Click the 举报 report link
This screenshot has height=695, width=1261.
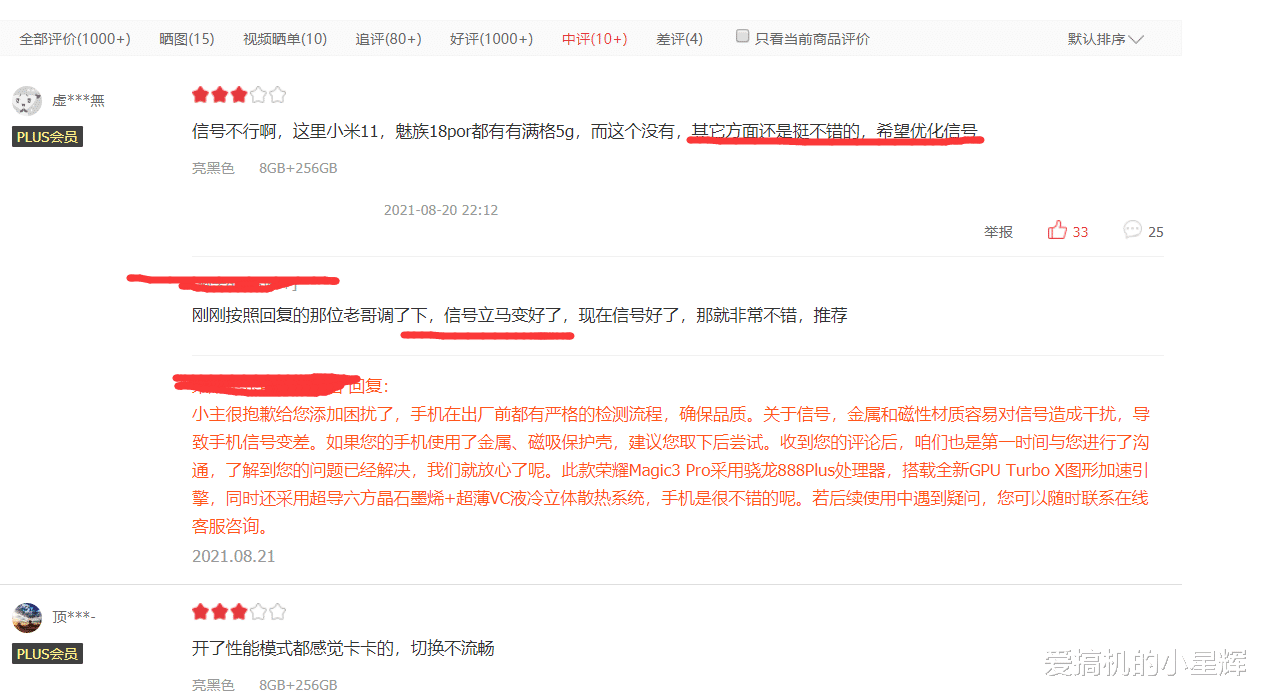click(997, 231)
